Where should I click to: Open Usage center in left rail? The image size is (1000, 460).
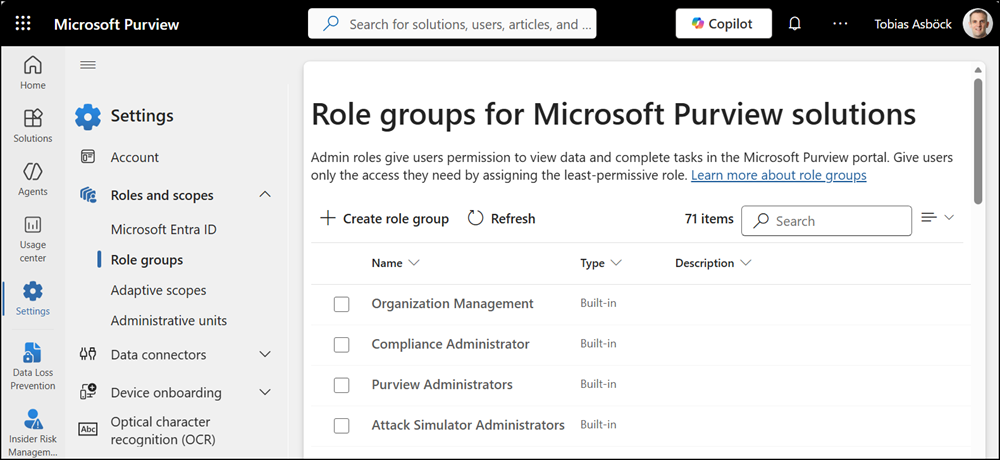tap(33, 239)
